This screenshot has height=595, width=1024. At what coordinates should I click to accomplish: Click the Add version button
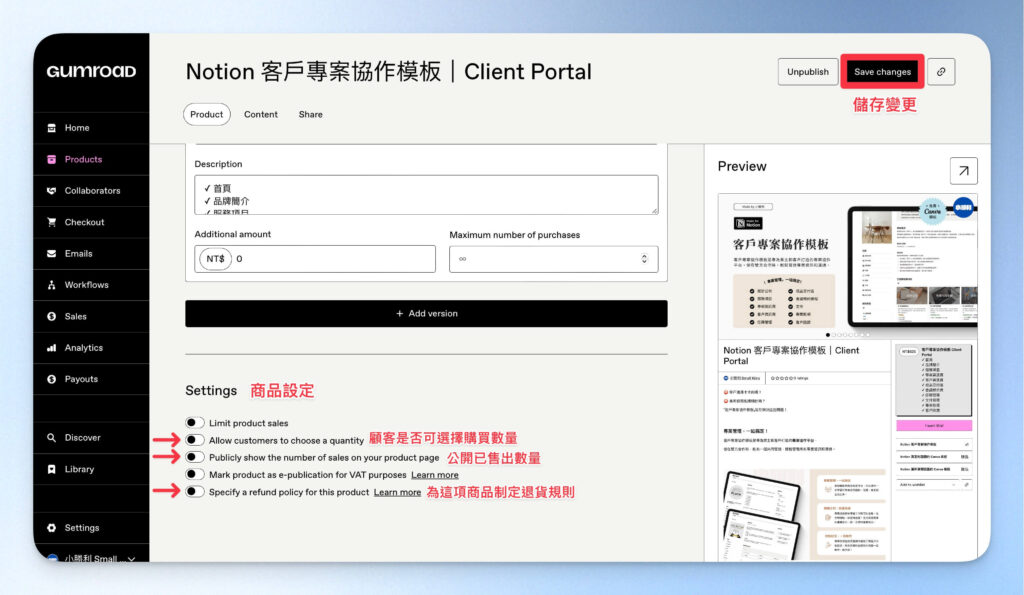click(426, 314)
